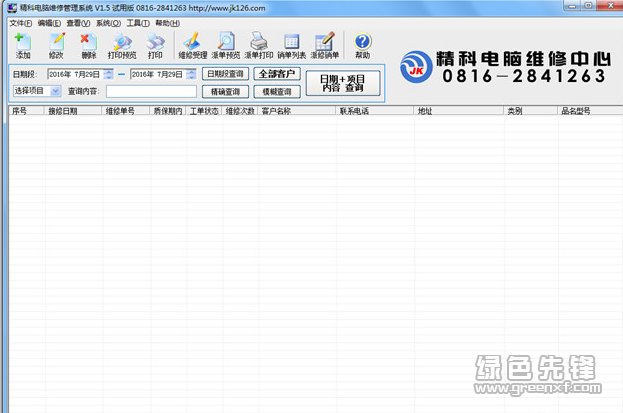The width and height of the screenshot is (623, 413).
Task: Click the end date spinner arrows
Action: point(191,74)
